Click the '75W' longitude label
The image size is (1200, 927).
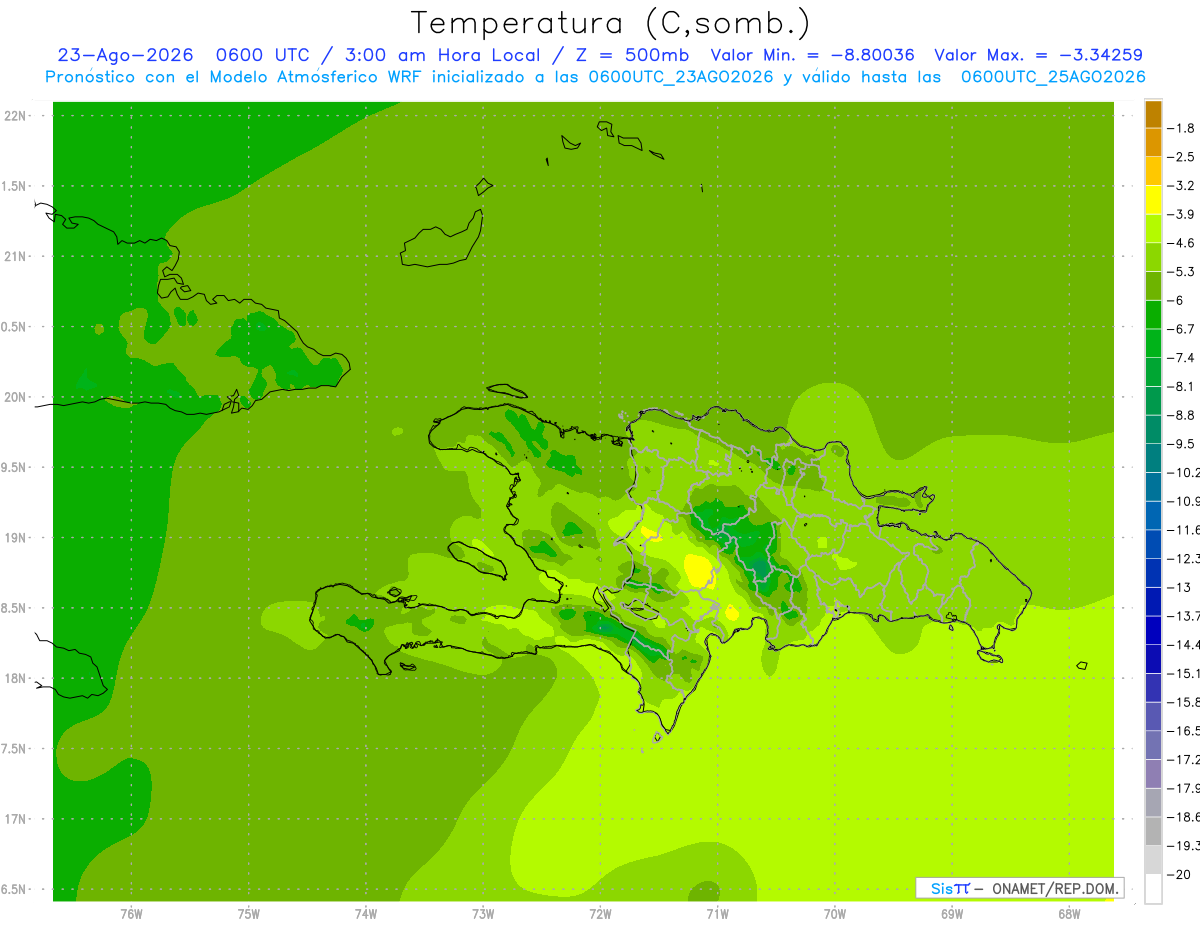(x=248, y=913)
